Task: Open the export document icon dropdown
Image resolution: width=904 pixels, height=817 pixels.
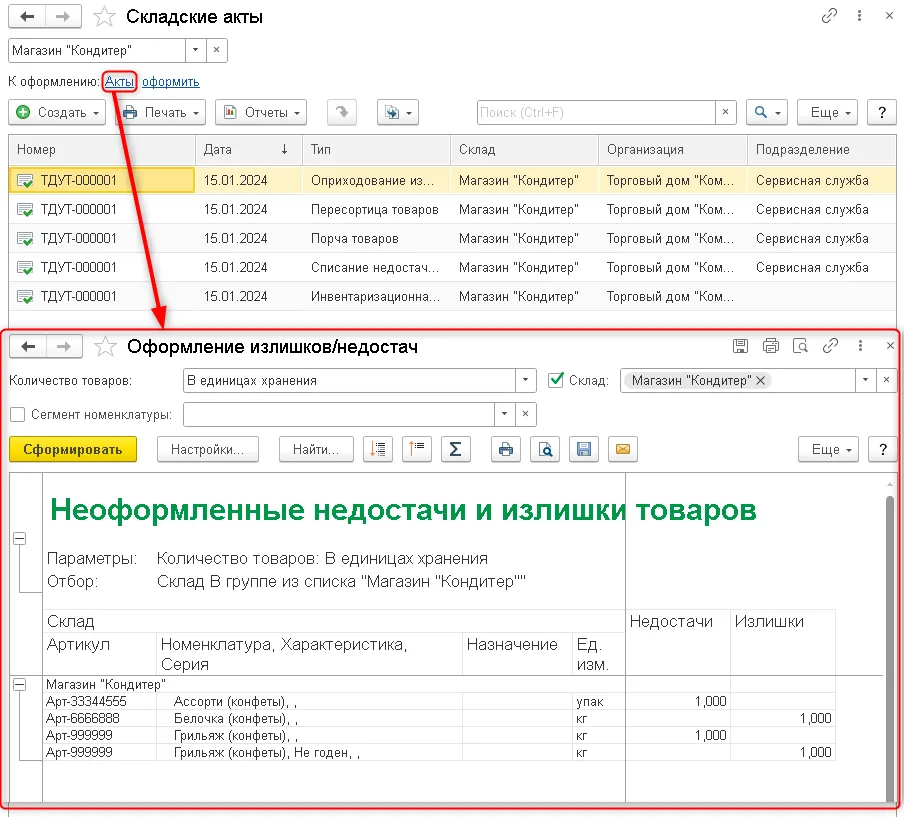Action: (398, 112)
